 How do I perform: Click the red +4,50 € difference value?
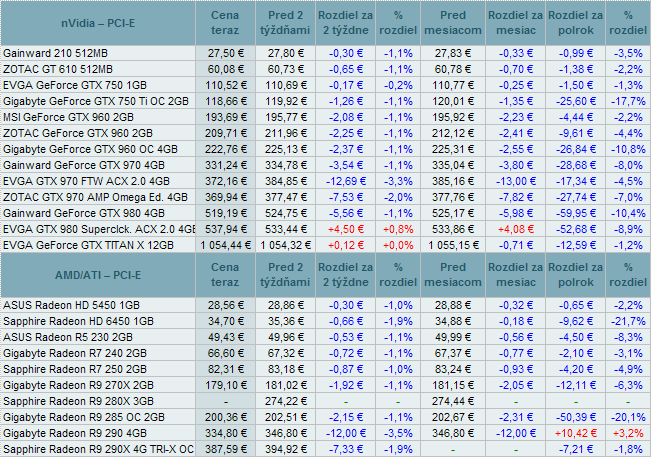pos(345,229)
